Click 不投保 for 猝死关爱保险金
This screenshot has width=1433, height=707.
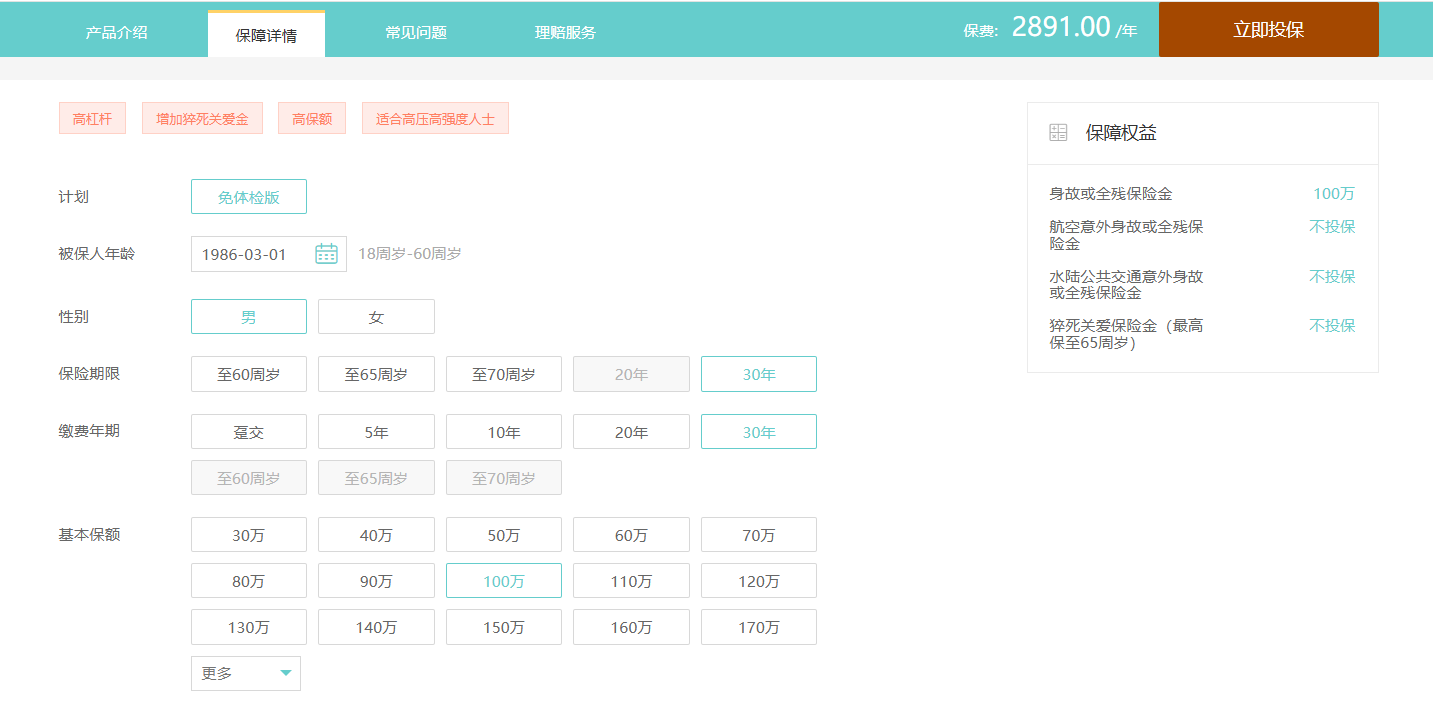click(x=1332, y=326)
